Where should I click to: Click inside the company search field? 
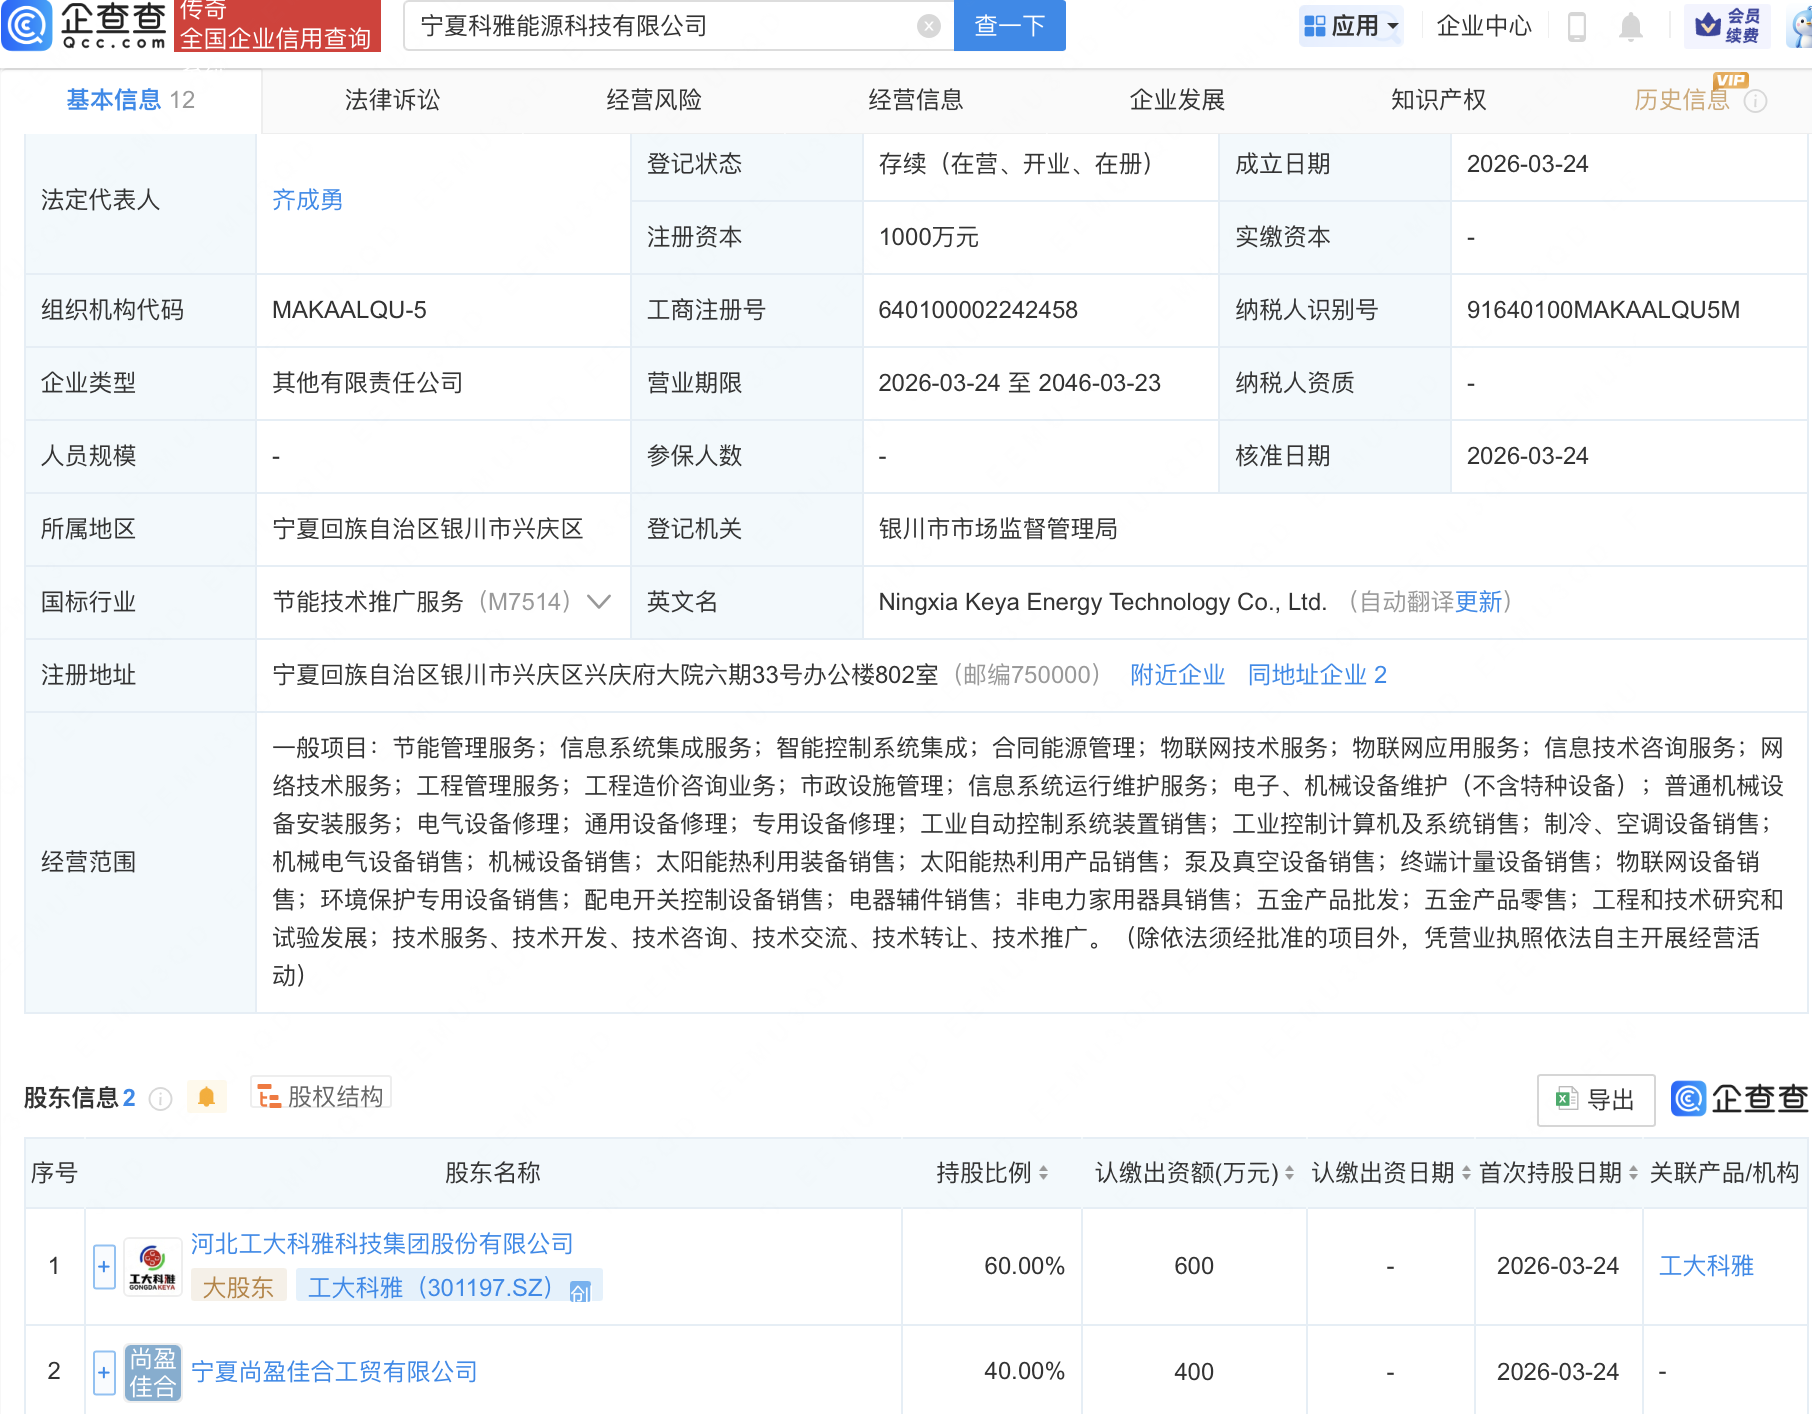[670, 25]
